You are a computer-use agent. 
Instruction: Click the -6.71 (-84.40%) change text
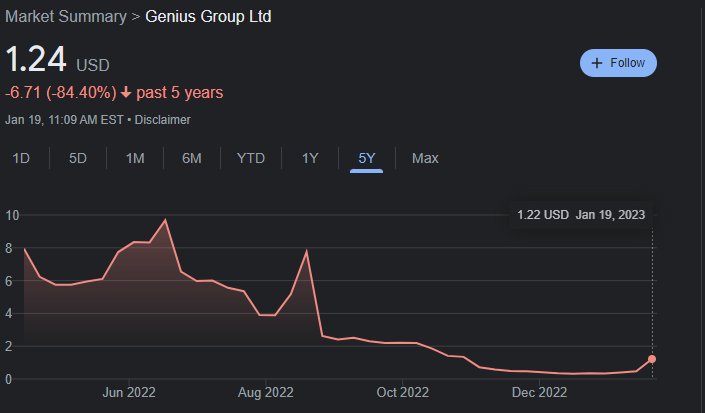pos(61,93)
